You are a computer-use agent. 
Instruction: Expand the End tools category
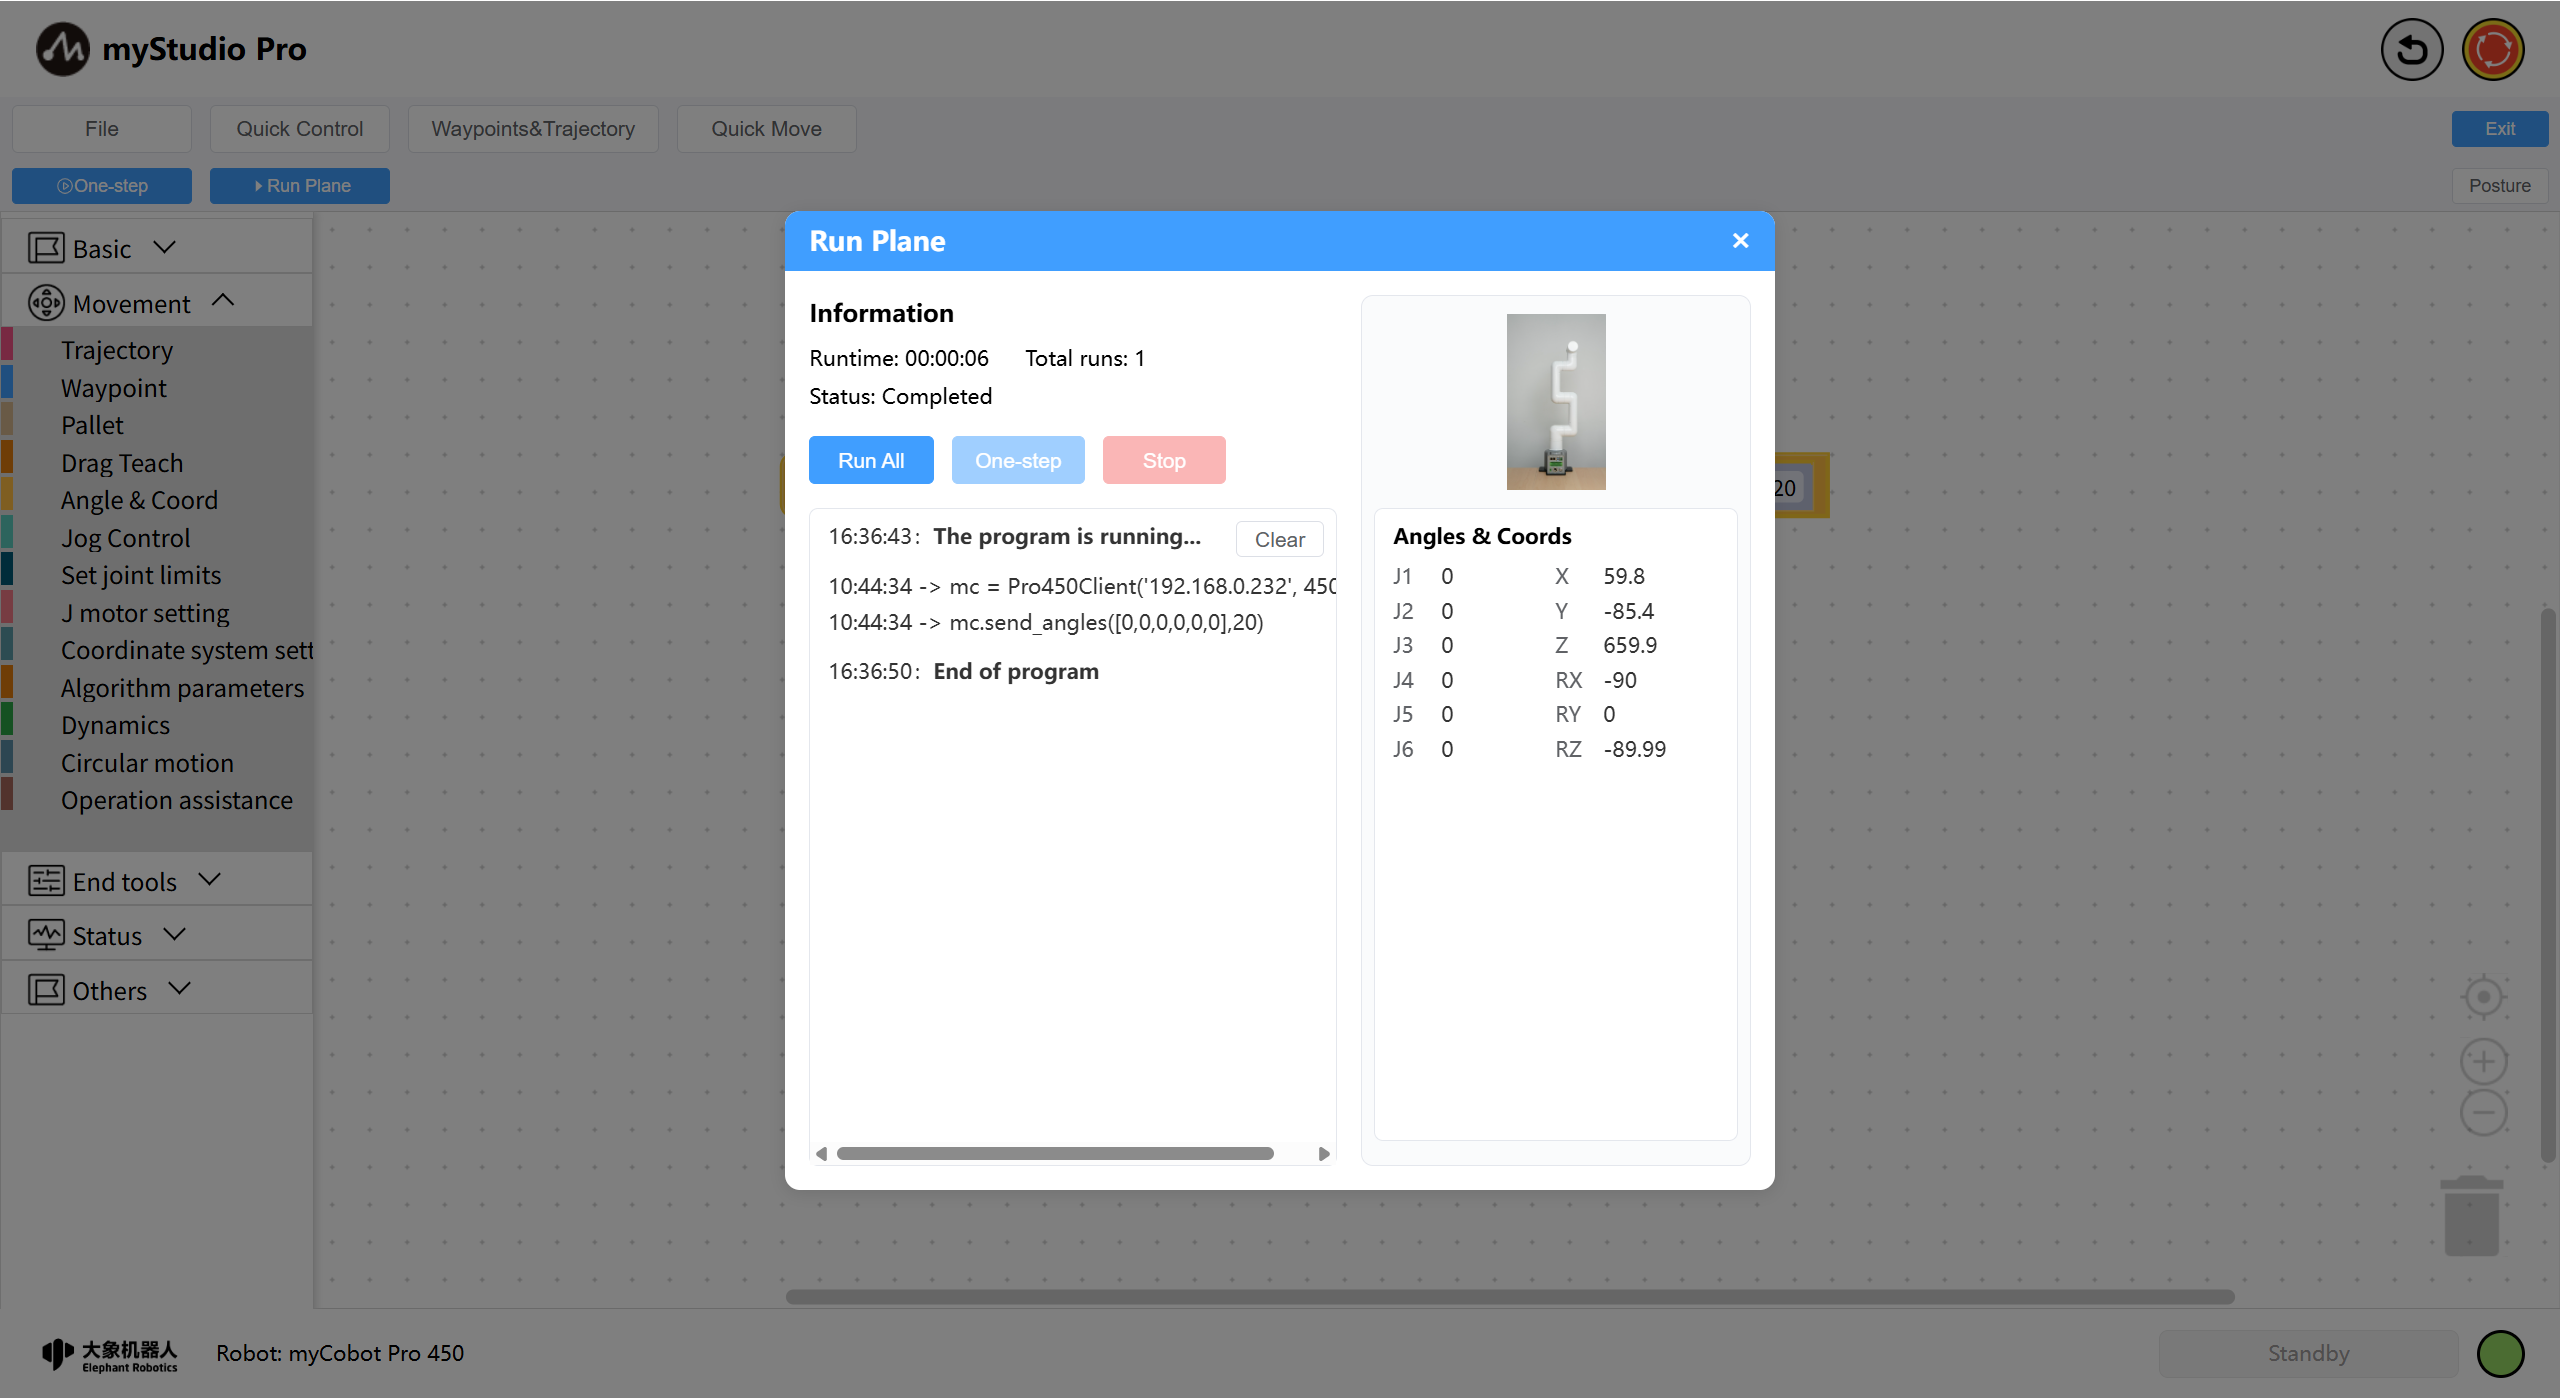[125, 881]
